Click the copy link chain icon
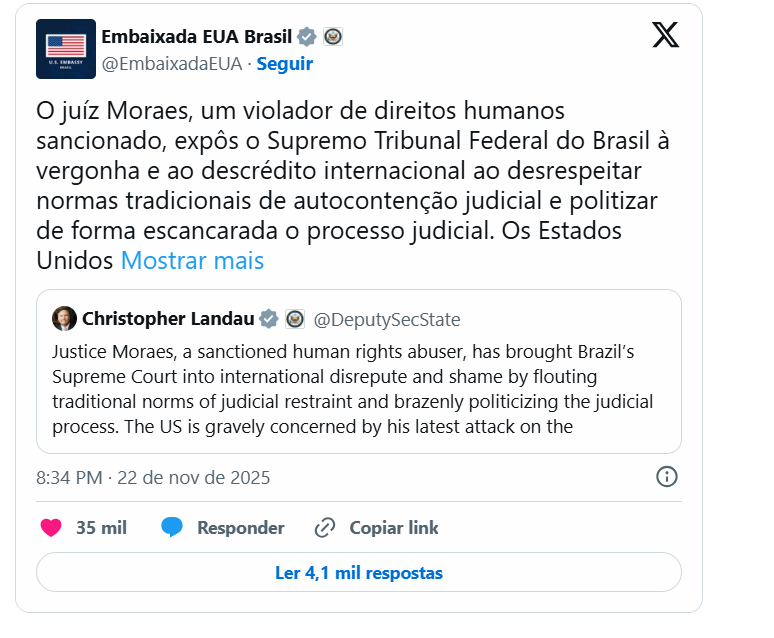 pos(324,528)
